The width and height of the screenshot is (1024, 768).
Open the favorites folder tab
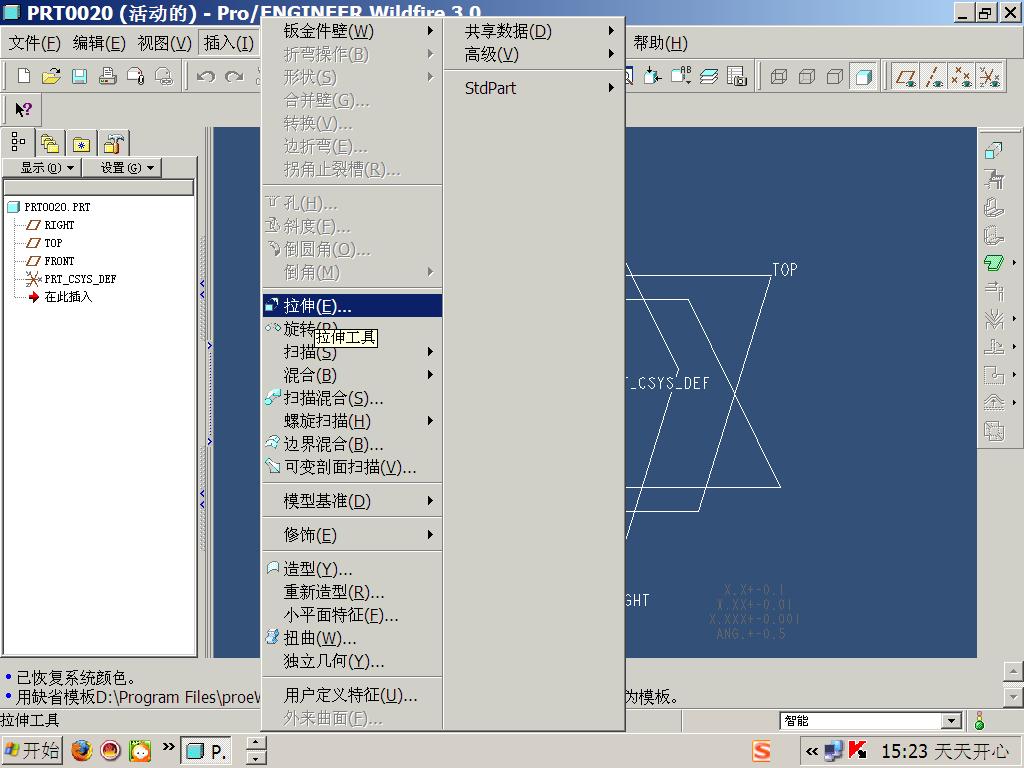(81, 143)
